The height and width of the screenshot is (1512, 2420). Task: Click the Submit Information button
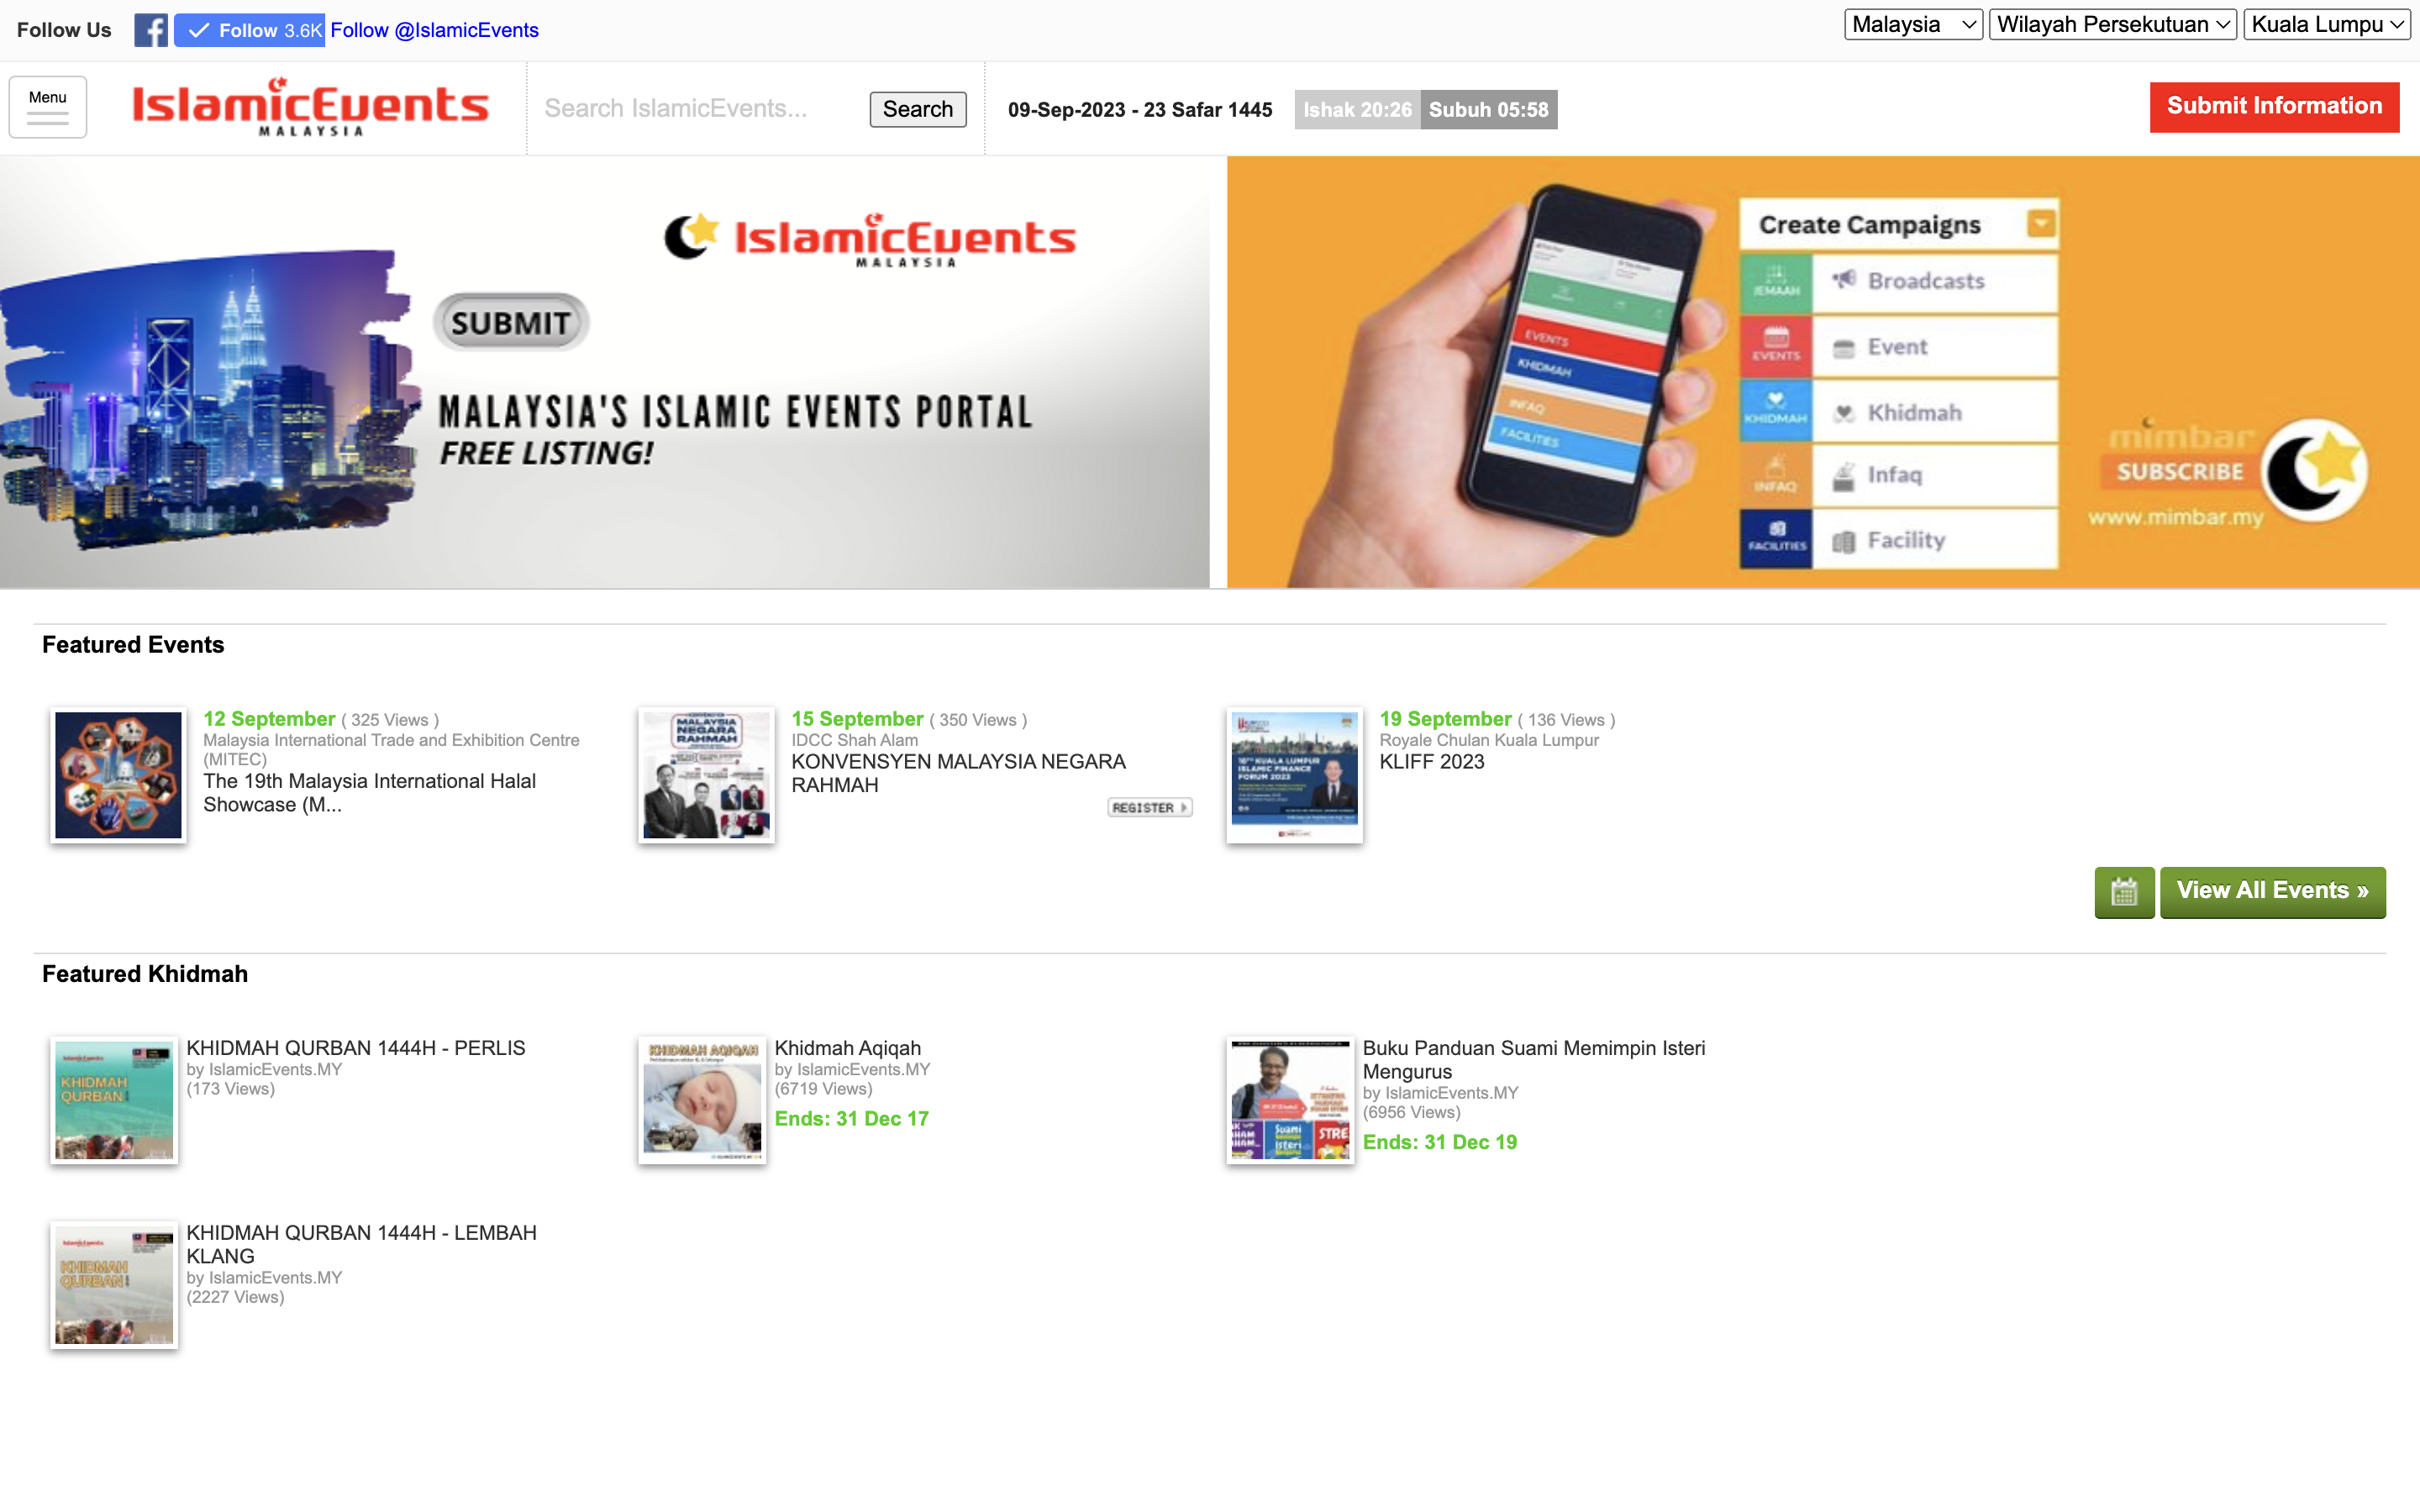point(2274,107)
